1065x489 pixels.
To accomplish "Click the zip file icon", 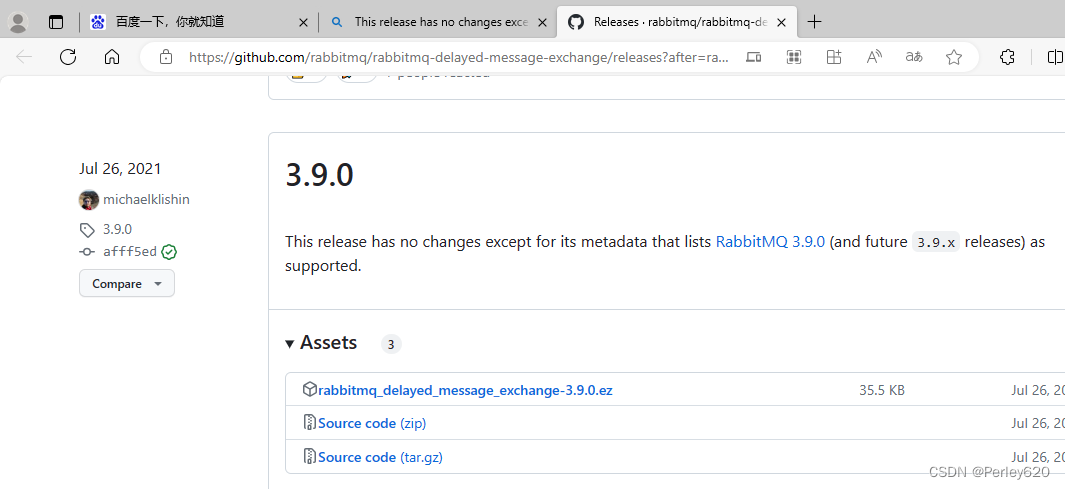I will 310,422.
